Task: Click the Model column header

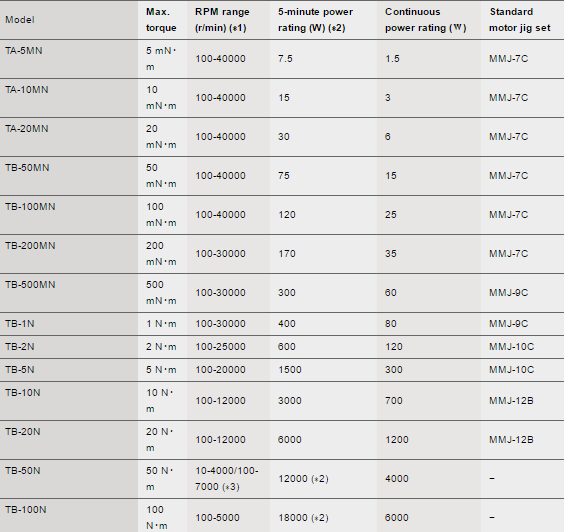Action: click(20, 19)
